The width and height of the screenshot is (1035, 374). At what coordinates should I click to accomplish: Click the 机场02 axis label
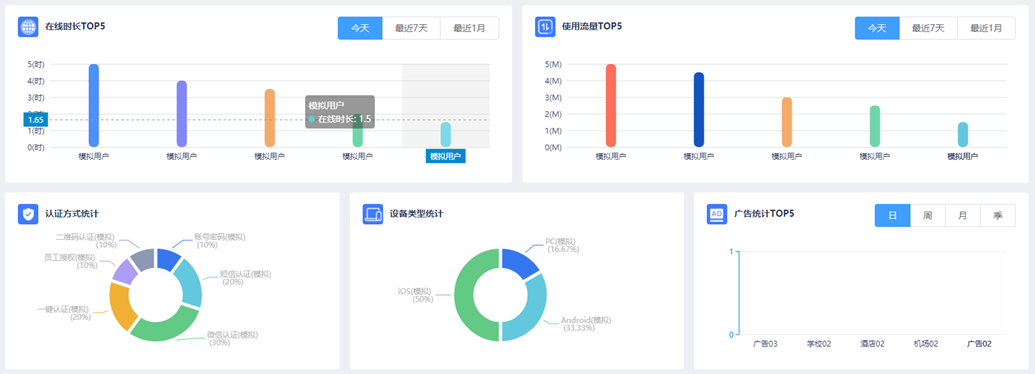pyautogui.click(x=925, y=344)
